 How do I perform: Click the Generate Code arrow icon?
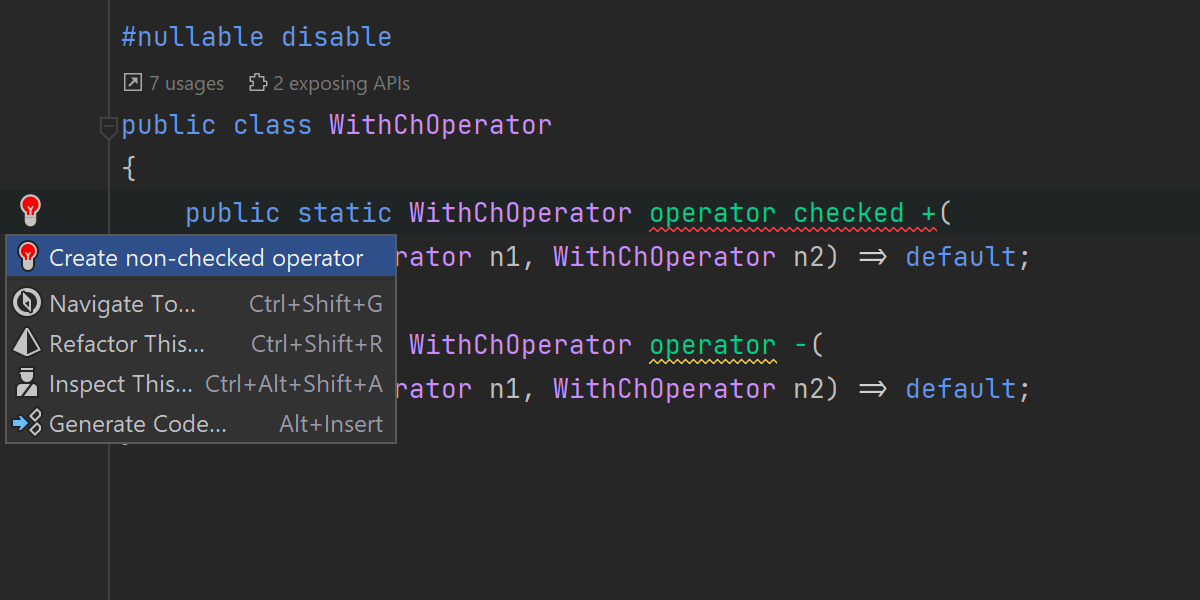(28, 424)
